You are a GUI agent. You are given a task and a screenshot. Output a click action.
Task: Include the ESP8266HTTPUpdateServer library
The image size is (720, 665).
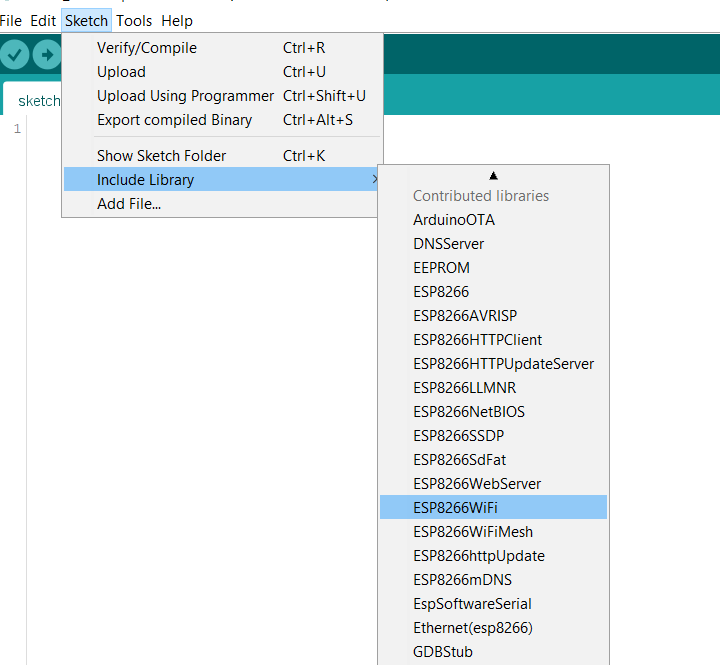coord(494,364)
